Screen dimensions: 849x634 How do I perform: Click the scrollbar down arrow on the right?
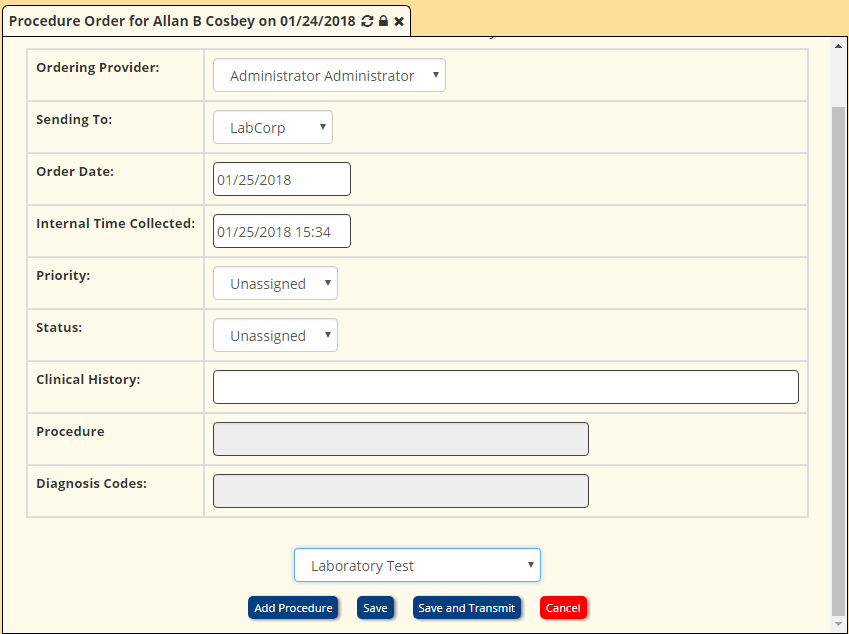point(837,625)
